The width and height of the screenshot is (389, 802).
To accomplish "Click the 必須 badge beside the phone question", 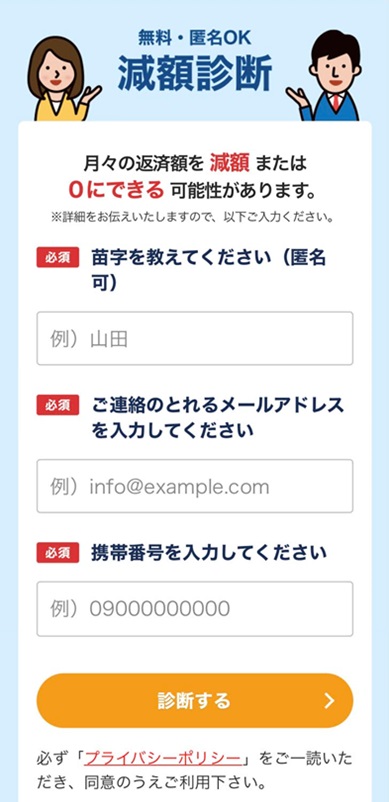I will 57,552.
